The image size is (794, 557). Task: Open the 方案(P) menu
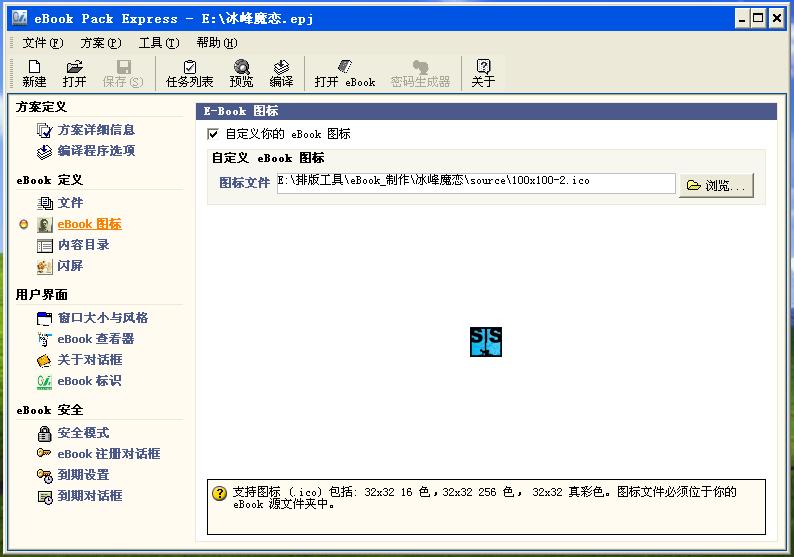(101, 43)
